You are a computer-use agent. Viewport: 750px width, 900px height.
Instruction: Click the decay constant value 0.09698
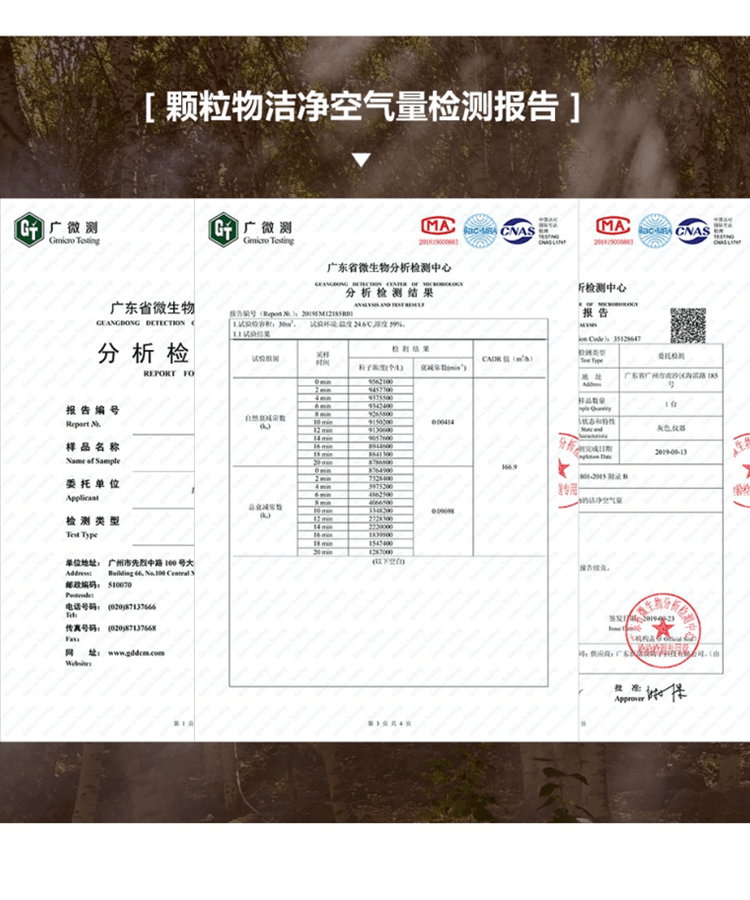(x=442, y=511)
